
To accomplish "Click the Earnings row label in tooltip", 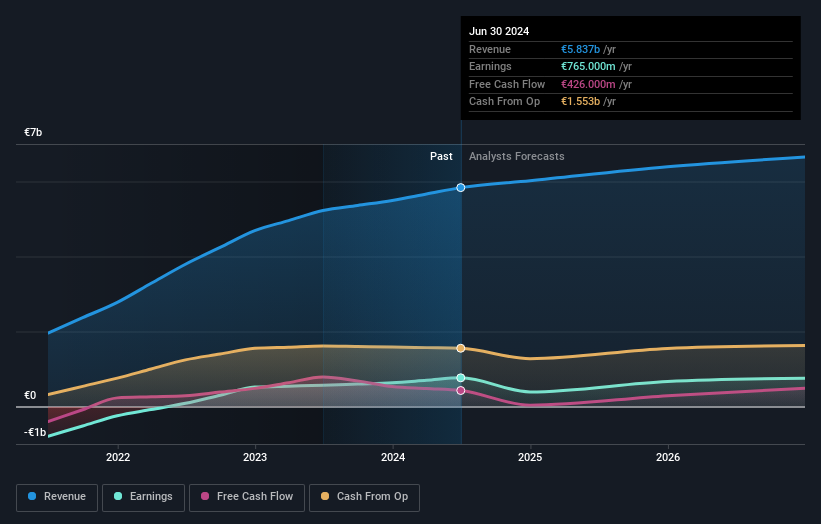I will pos(490,66).
